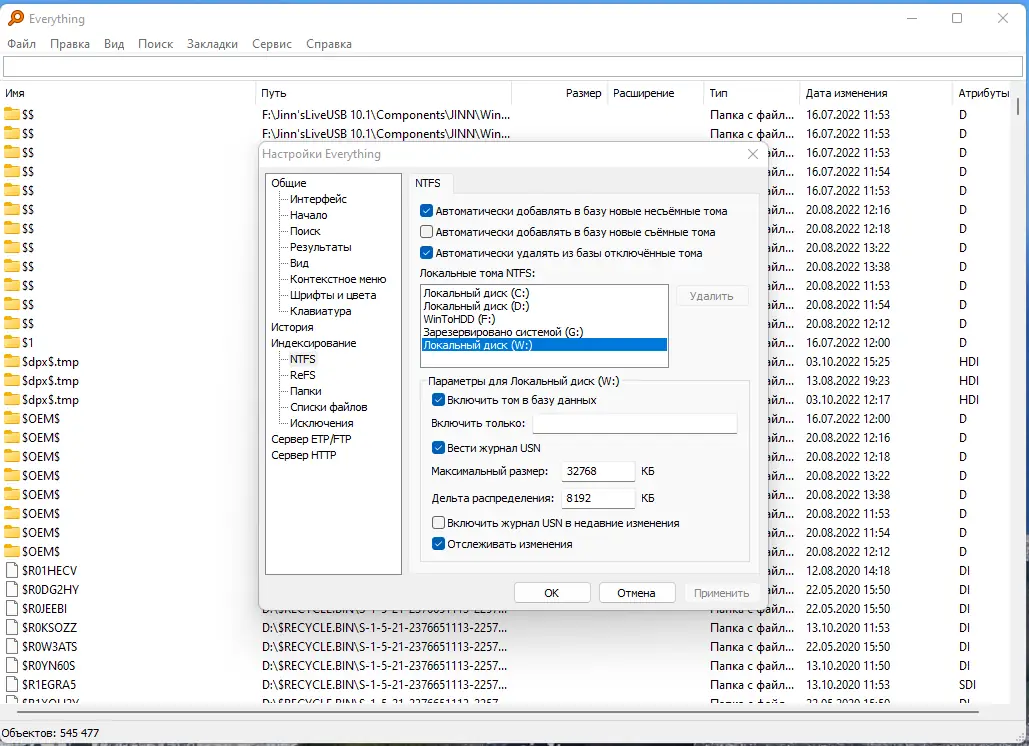Open the Сервис menu
1029x746 pixels.
272,44
